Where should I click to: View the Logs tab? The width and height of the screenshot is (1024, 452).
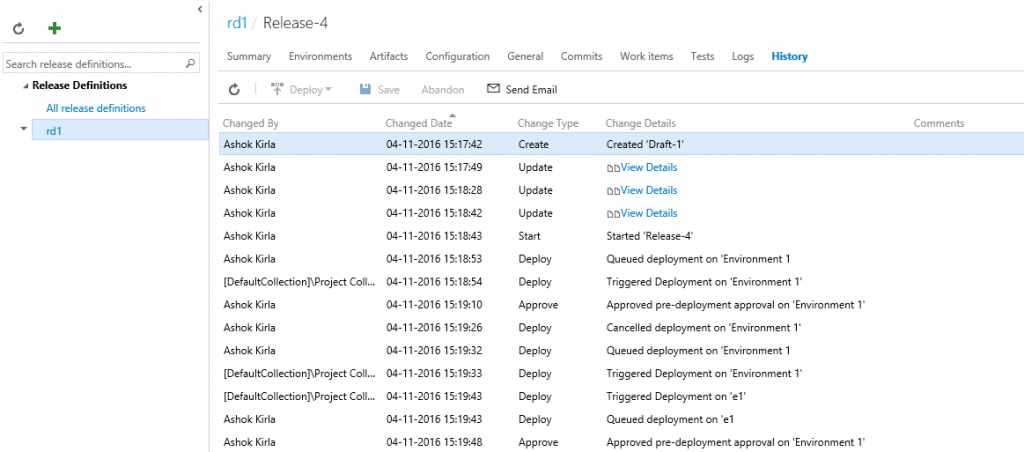point(743,56)
